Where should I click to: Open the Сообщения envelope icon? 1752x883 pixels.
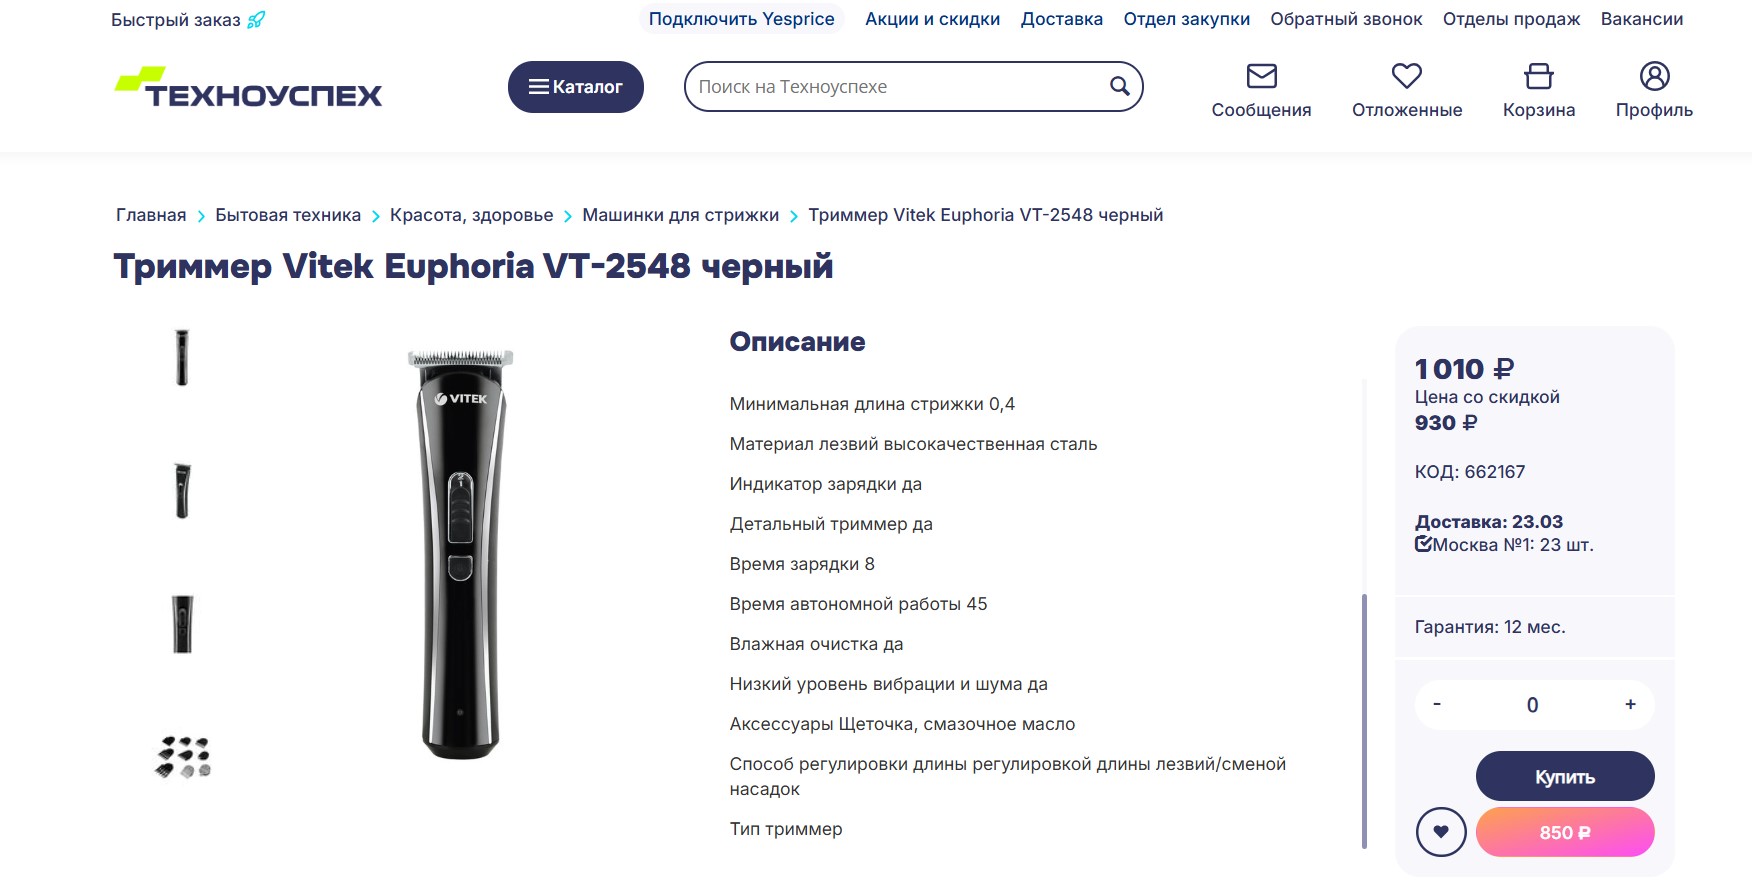1261,76
